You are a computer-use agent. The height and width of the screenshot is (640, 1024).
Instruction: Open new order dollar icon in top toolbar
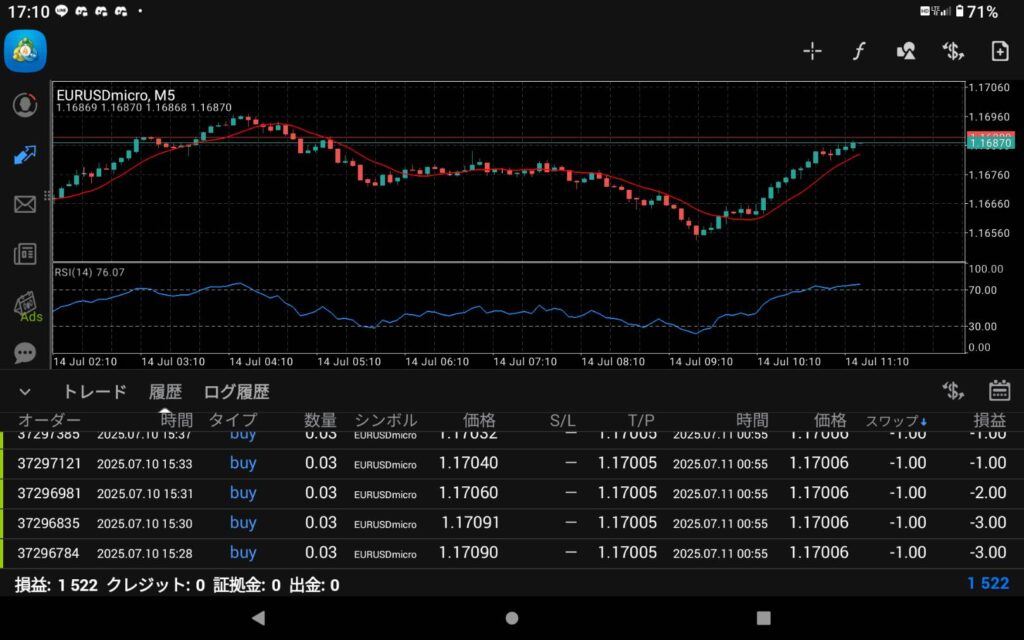pyautogui.click(x=953, y=51)
